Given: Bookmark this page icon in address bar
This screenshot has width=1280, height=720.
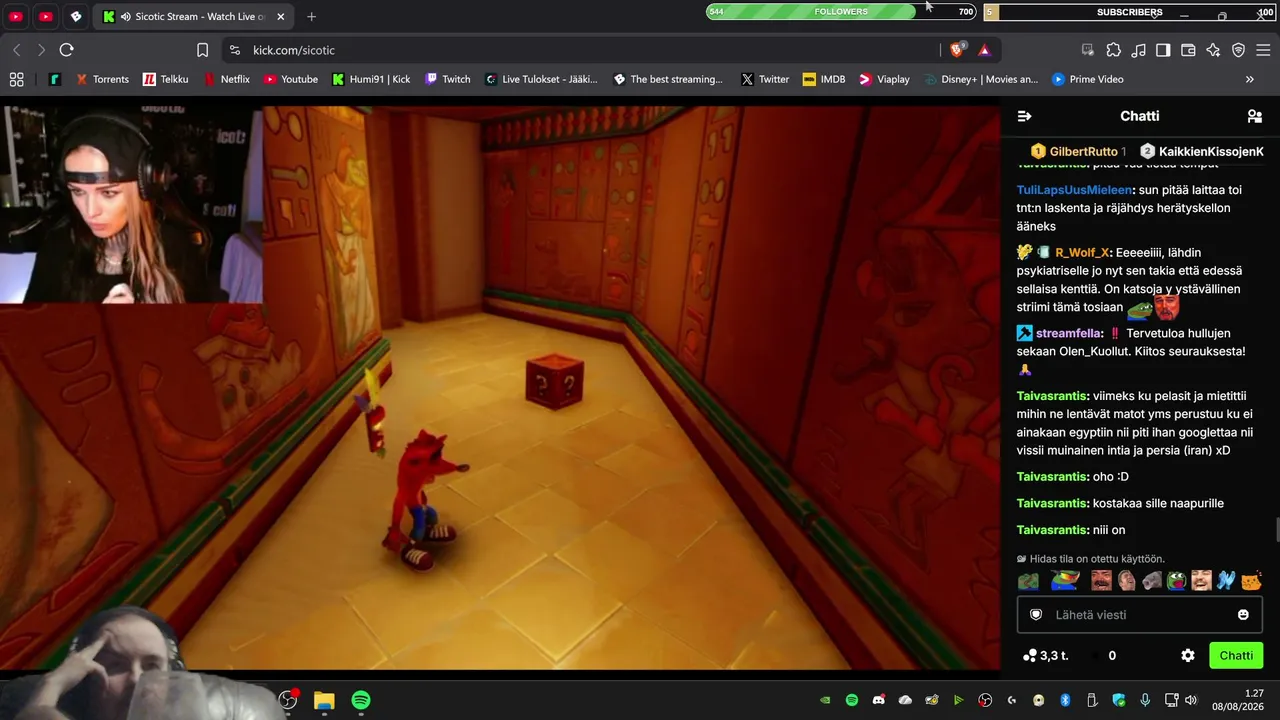Looking at the screenshot, I should point(202,50).
